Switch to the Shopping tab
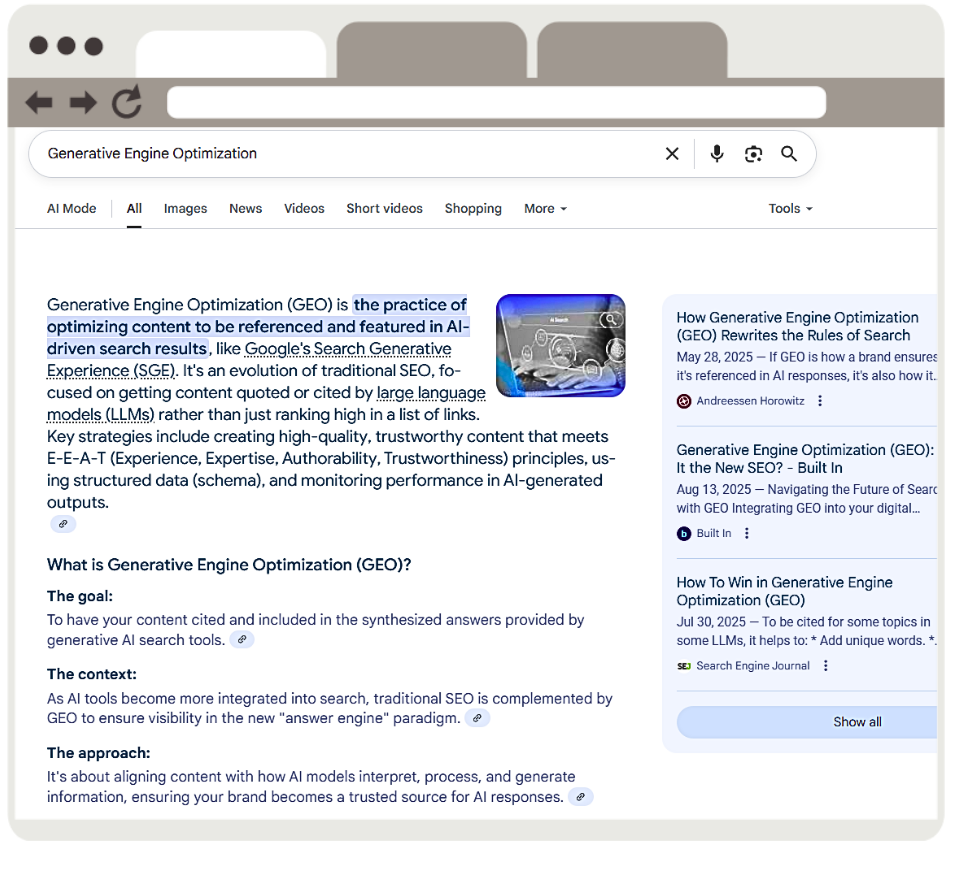960x881 pixels. click(472, 208)
